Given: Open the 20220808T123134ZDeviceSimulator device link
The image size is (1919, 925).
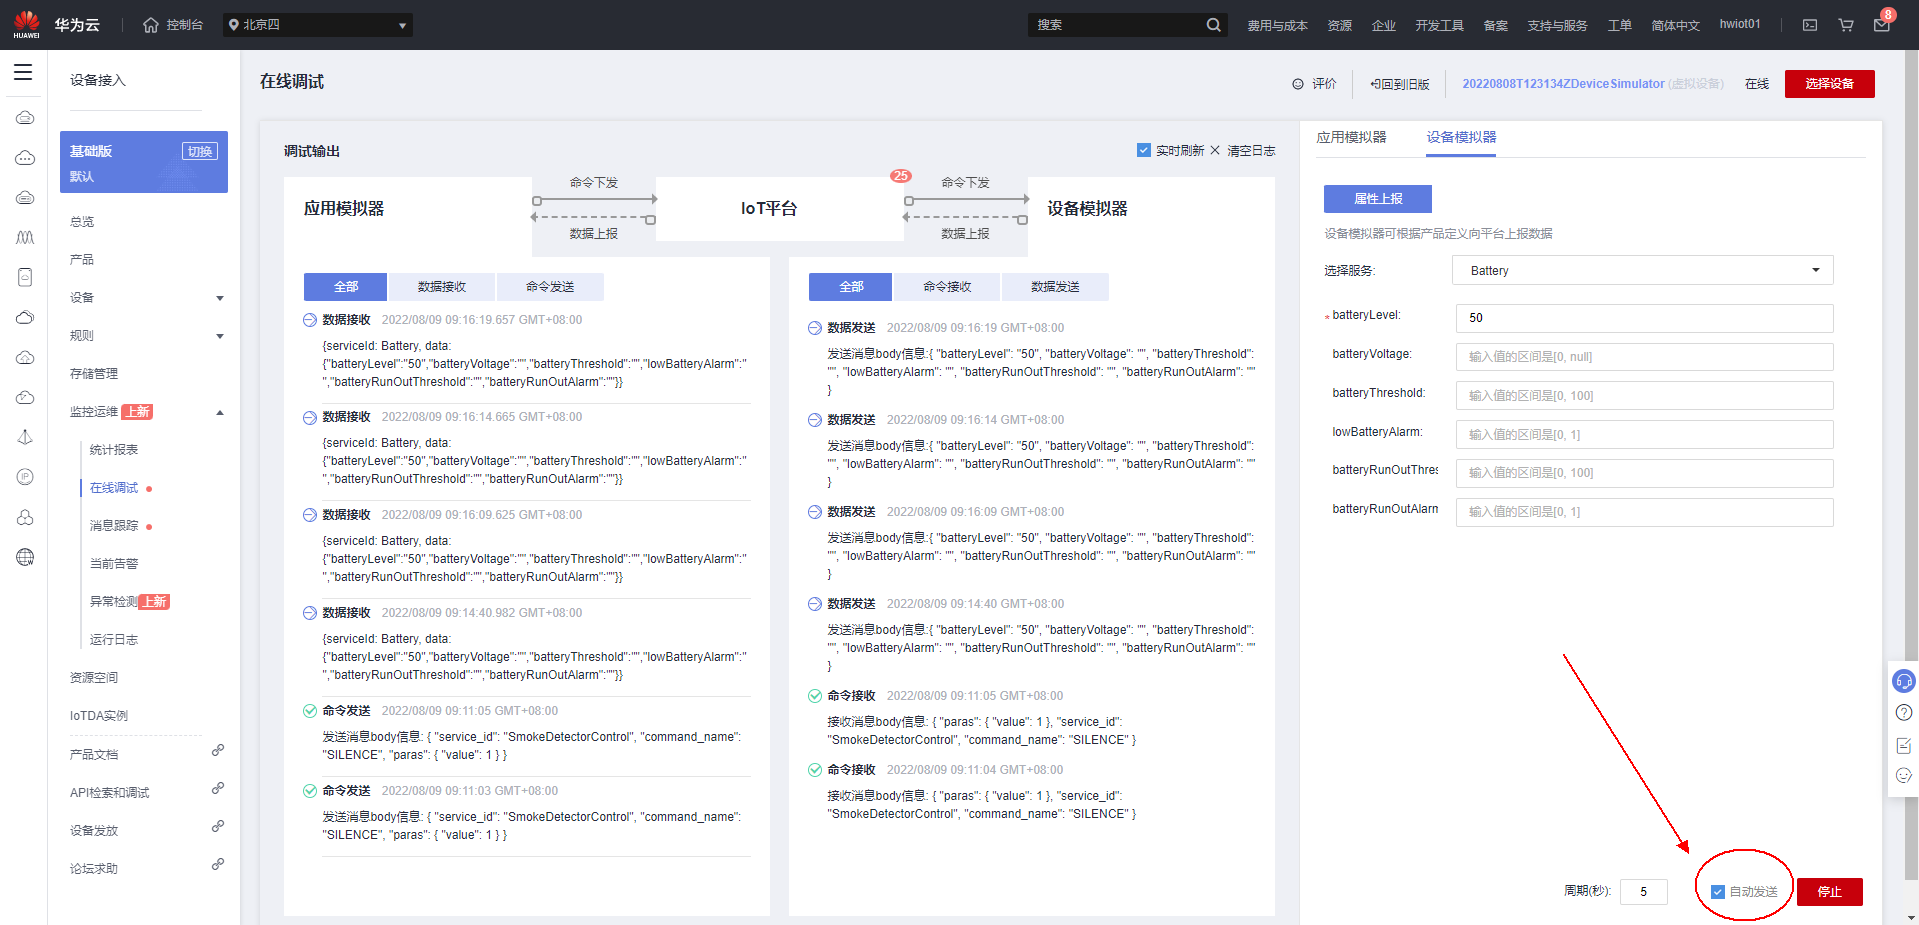Looking at the screenshot, I should [1563, 84].
